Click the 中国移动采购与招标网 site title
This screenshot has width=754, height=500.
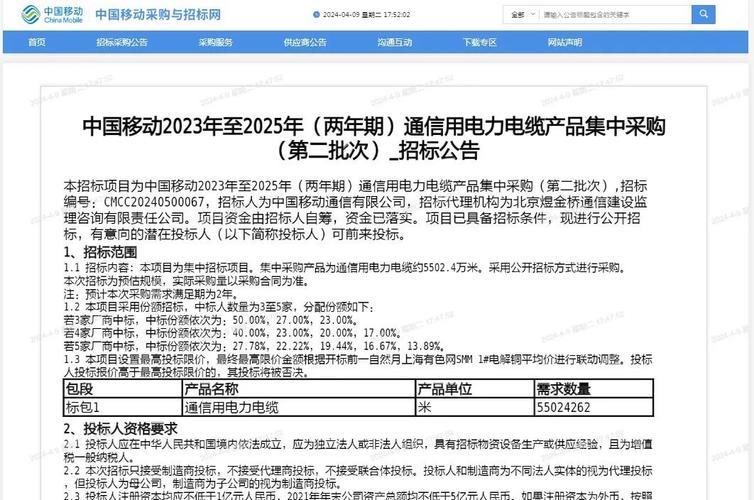(x=158, y=15)
